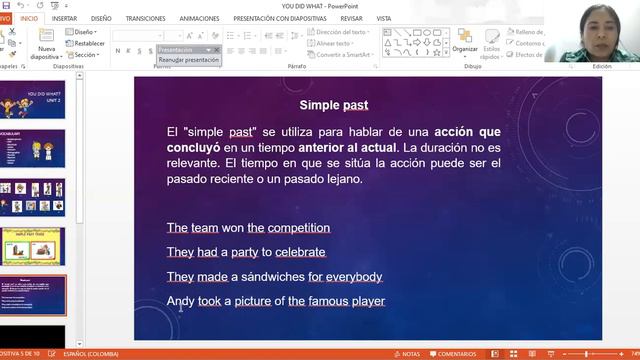Toggle the COMENTARIOS comments pane

coord(453,354)
